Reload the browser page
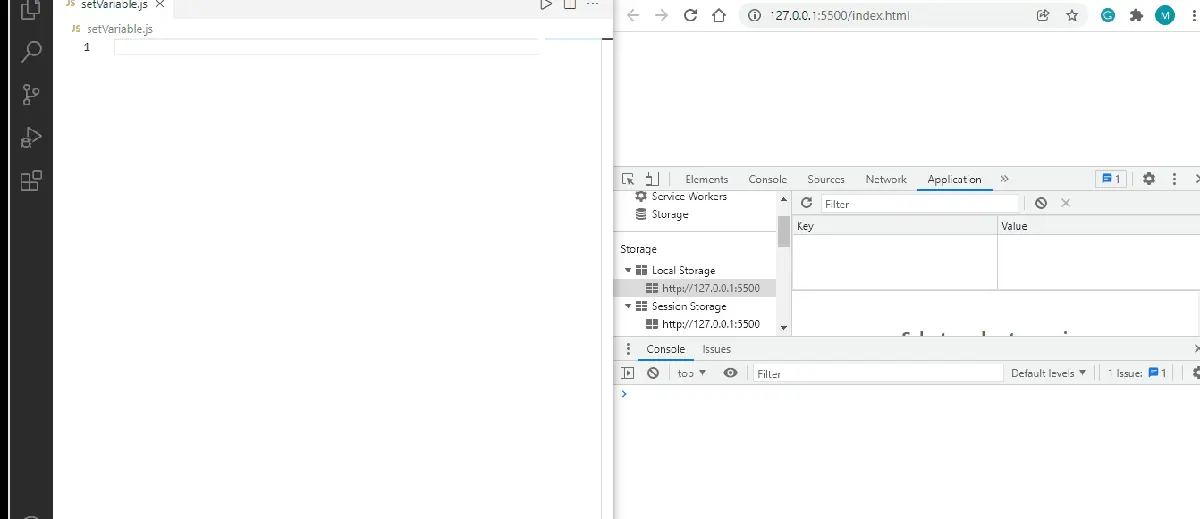The height and width of the screenshot is (519, 1200). click(690, 15)
